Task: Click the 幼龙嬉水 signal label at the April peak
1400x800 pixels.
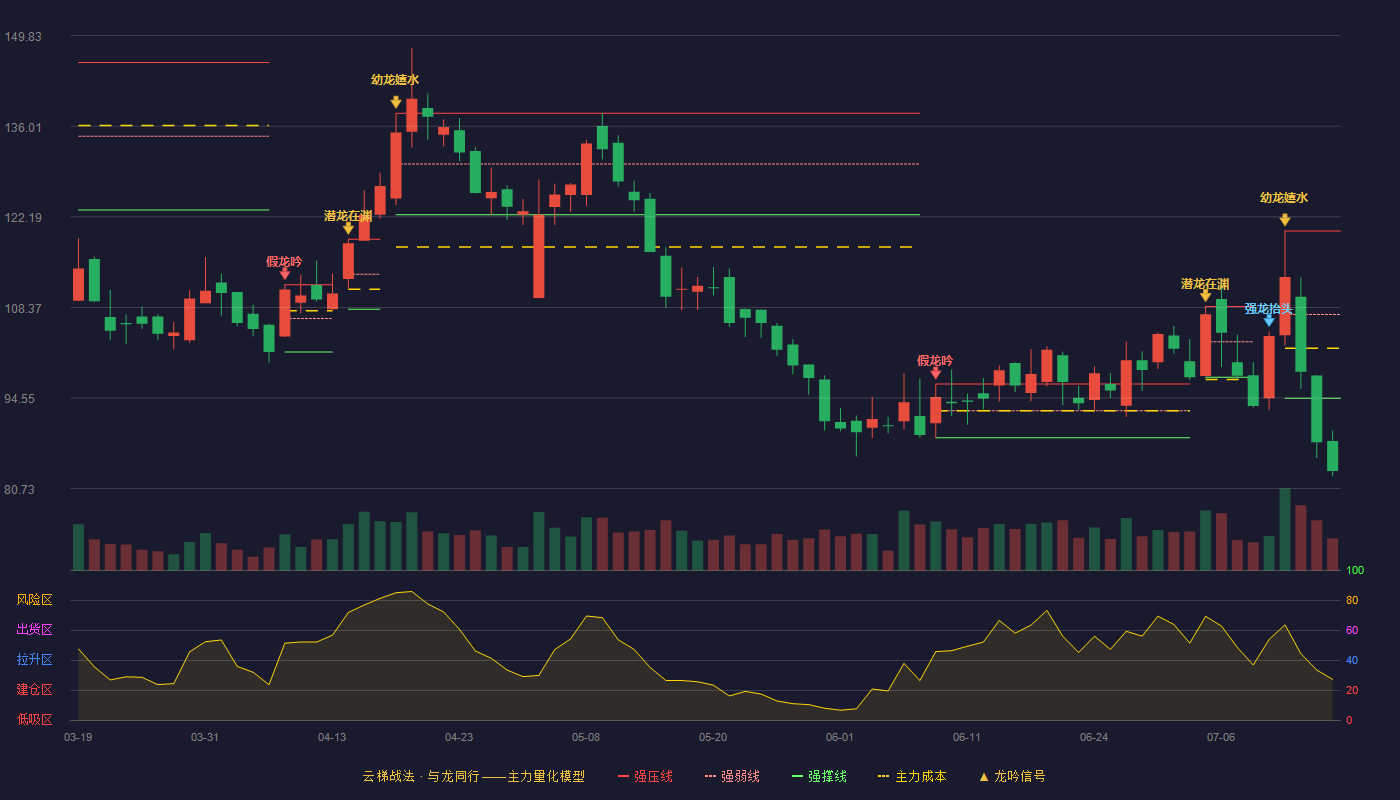Action: [395, 80]
